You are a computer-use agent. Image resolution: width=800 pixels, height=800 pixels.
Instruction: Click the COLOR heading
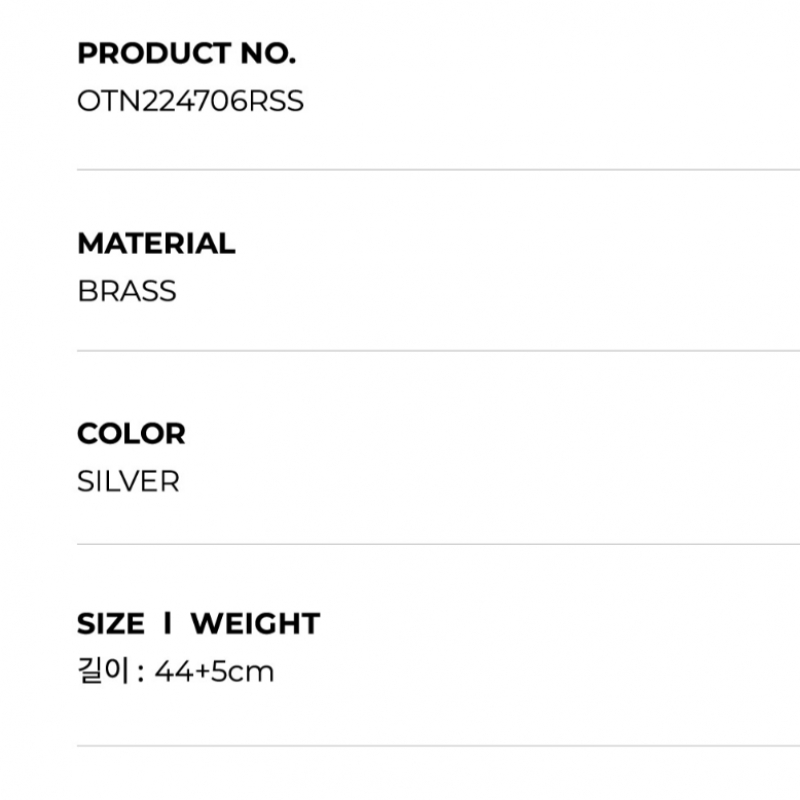click(x=131, y=434)
